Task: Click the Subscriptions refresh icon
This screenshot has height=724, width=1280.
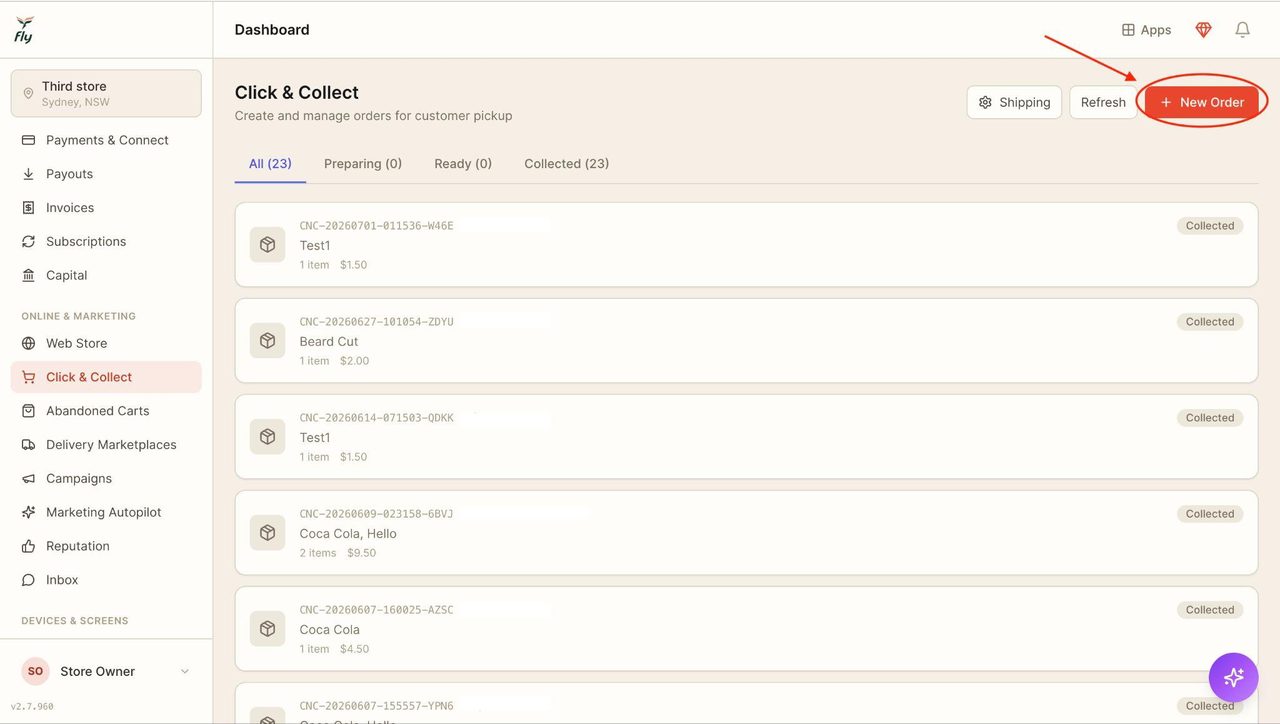Action: [28, 242]
